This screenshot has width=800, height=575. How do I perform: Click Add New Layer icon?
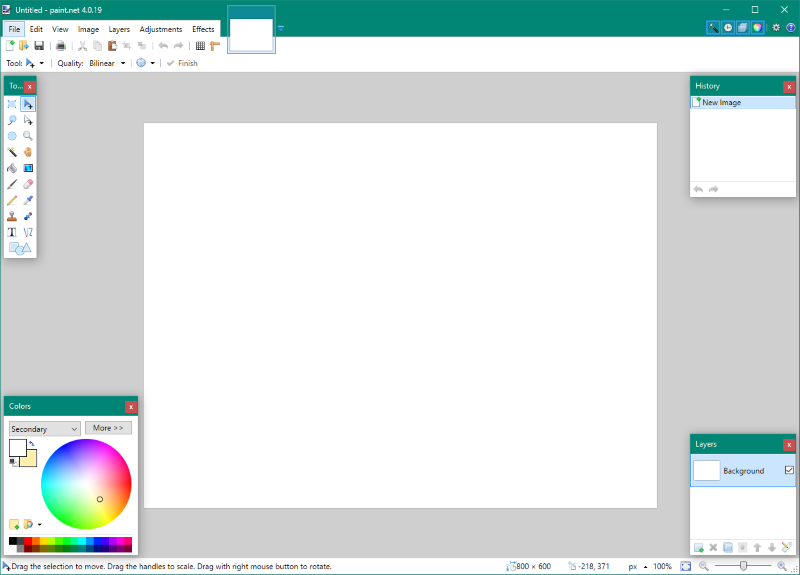pos(699,547)
